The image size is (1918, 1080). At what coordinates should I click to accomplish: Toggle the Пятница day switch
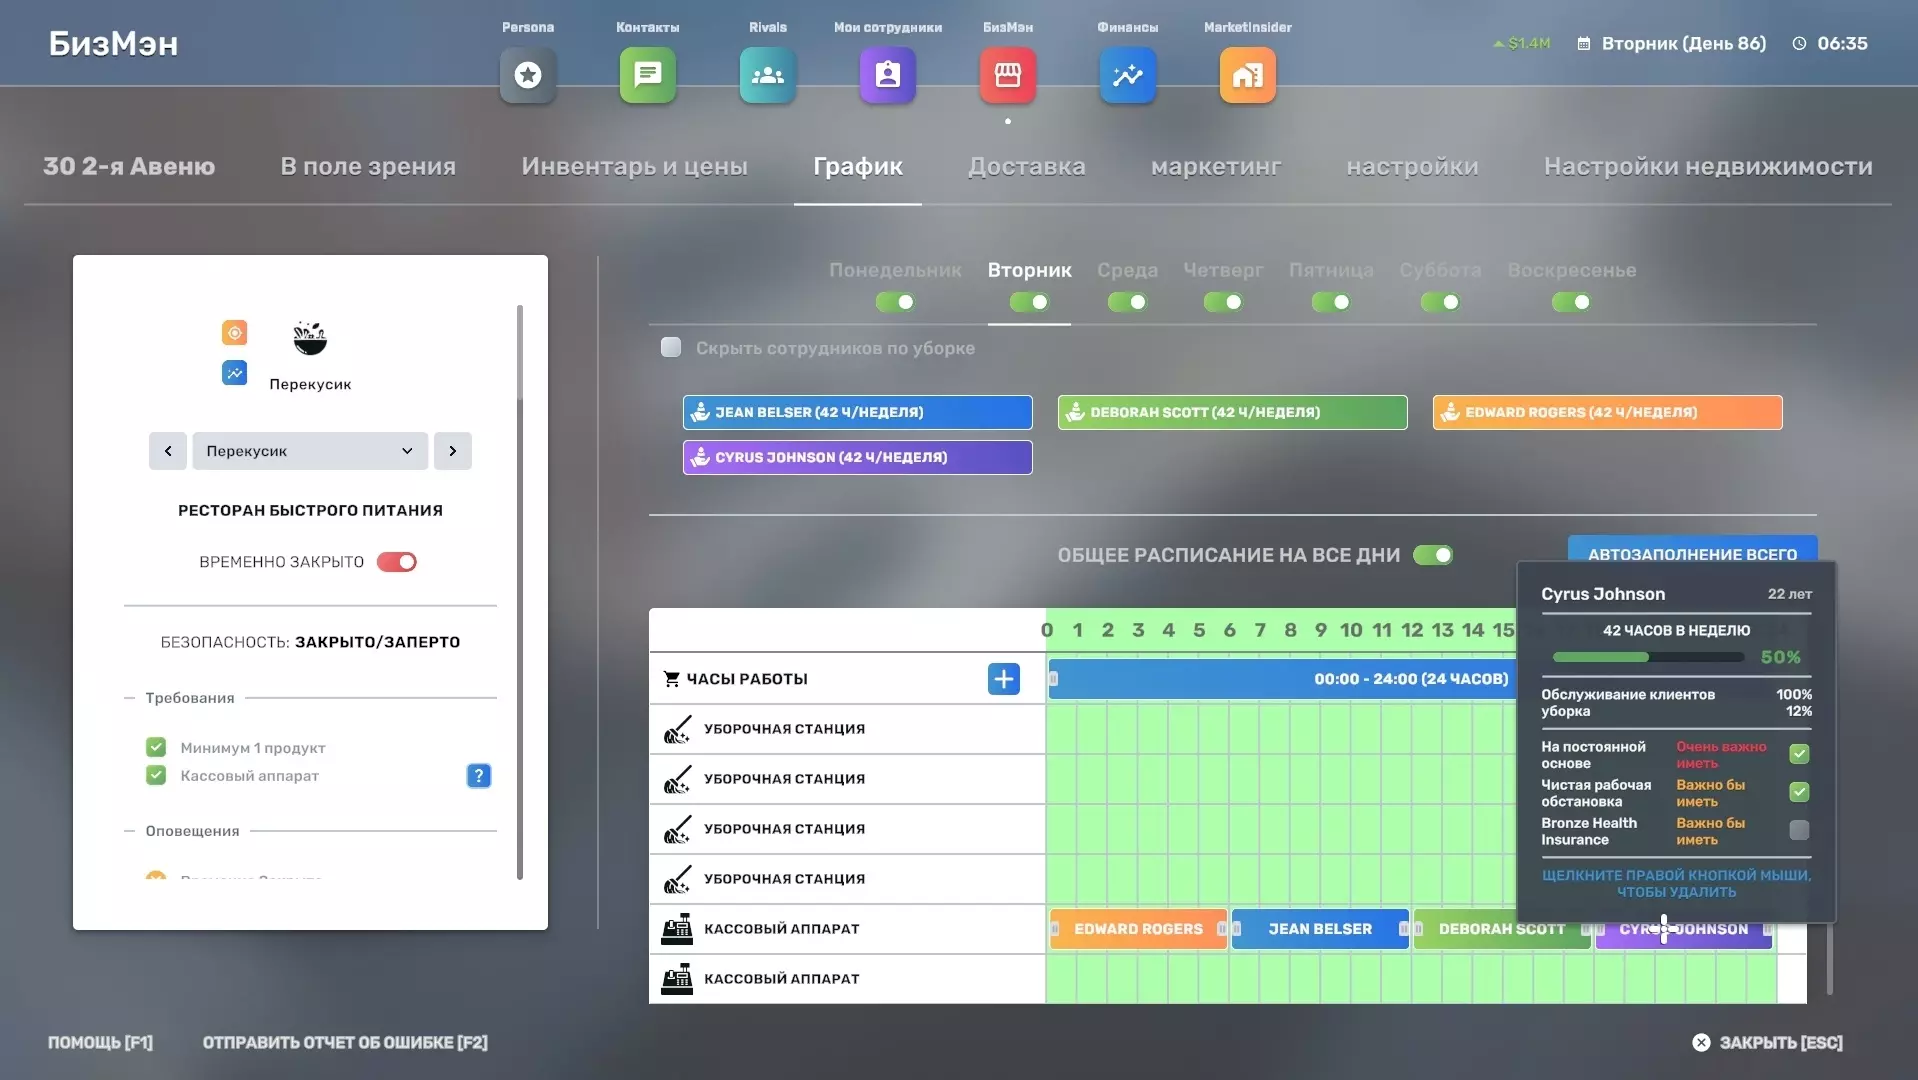coord(1331,302)
